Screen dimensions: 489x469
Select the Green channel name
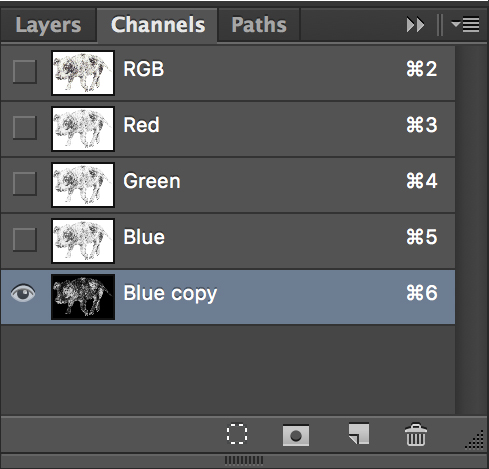point(152,181)
